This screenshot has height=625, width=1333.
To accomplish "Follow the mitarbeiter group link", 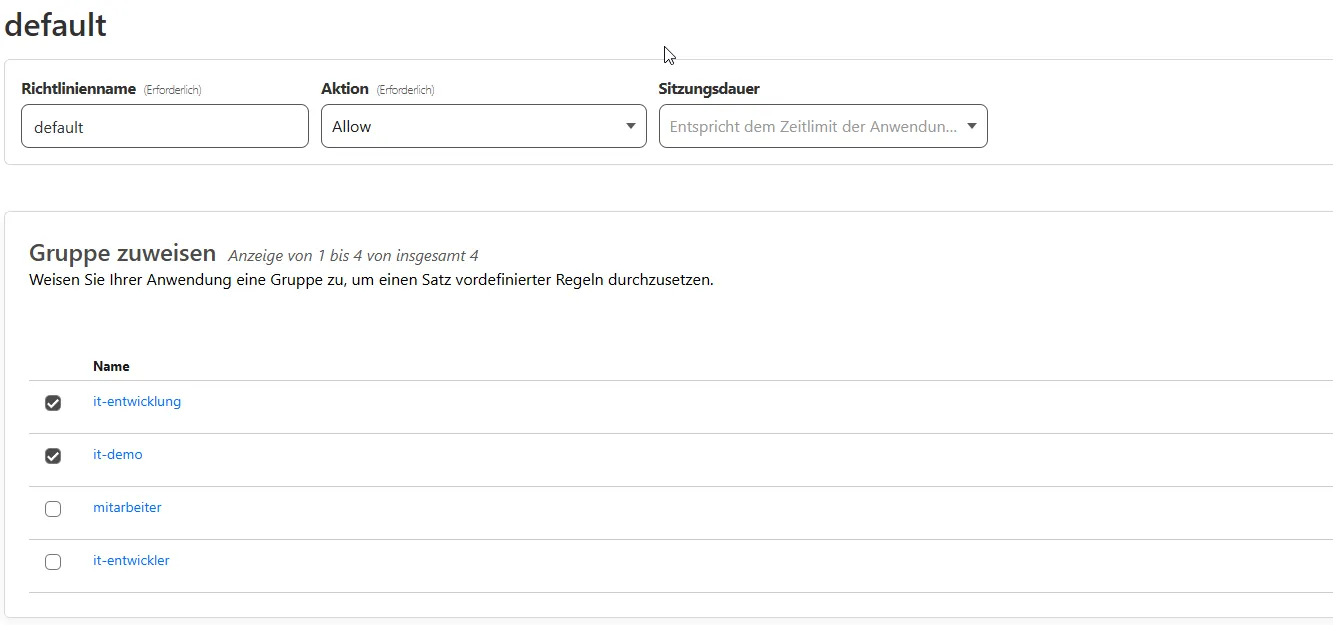I will click(x=127, y=508).
